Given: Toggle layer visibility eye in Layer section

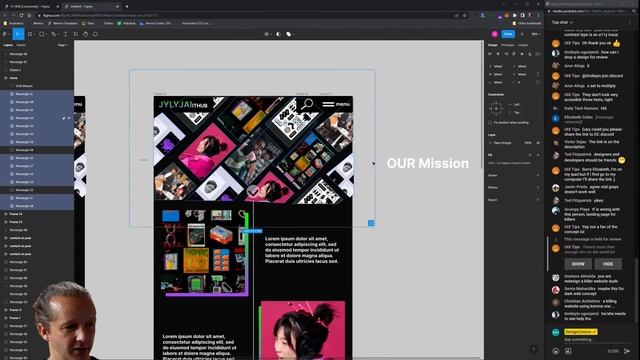Looking at the screenshot, I should point(538,143).
